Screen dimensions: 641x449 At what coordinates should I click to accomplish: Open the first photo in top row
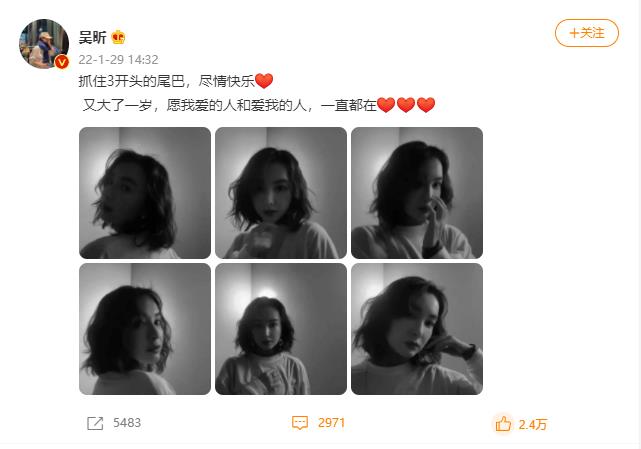[145, 193]
